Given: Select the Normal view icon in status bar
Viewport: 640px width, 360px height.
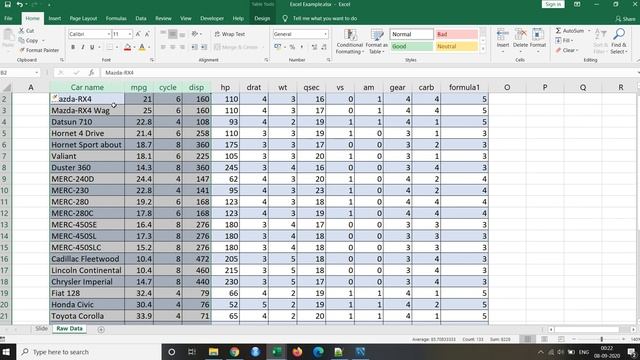Looking at the screenshot, I should coord(527,339).
